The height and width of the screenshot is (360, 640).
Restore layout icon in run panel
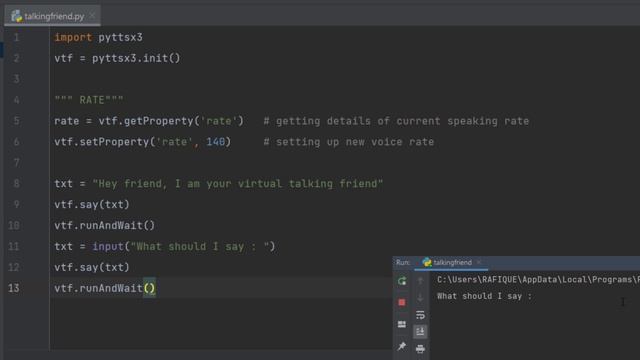(402, 324)
